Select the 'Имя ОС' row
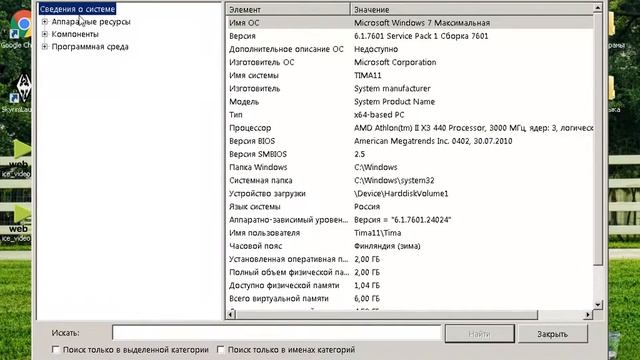 [410, 23]
